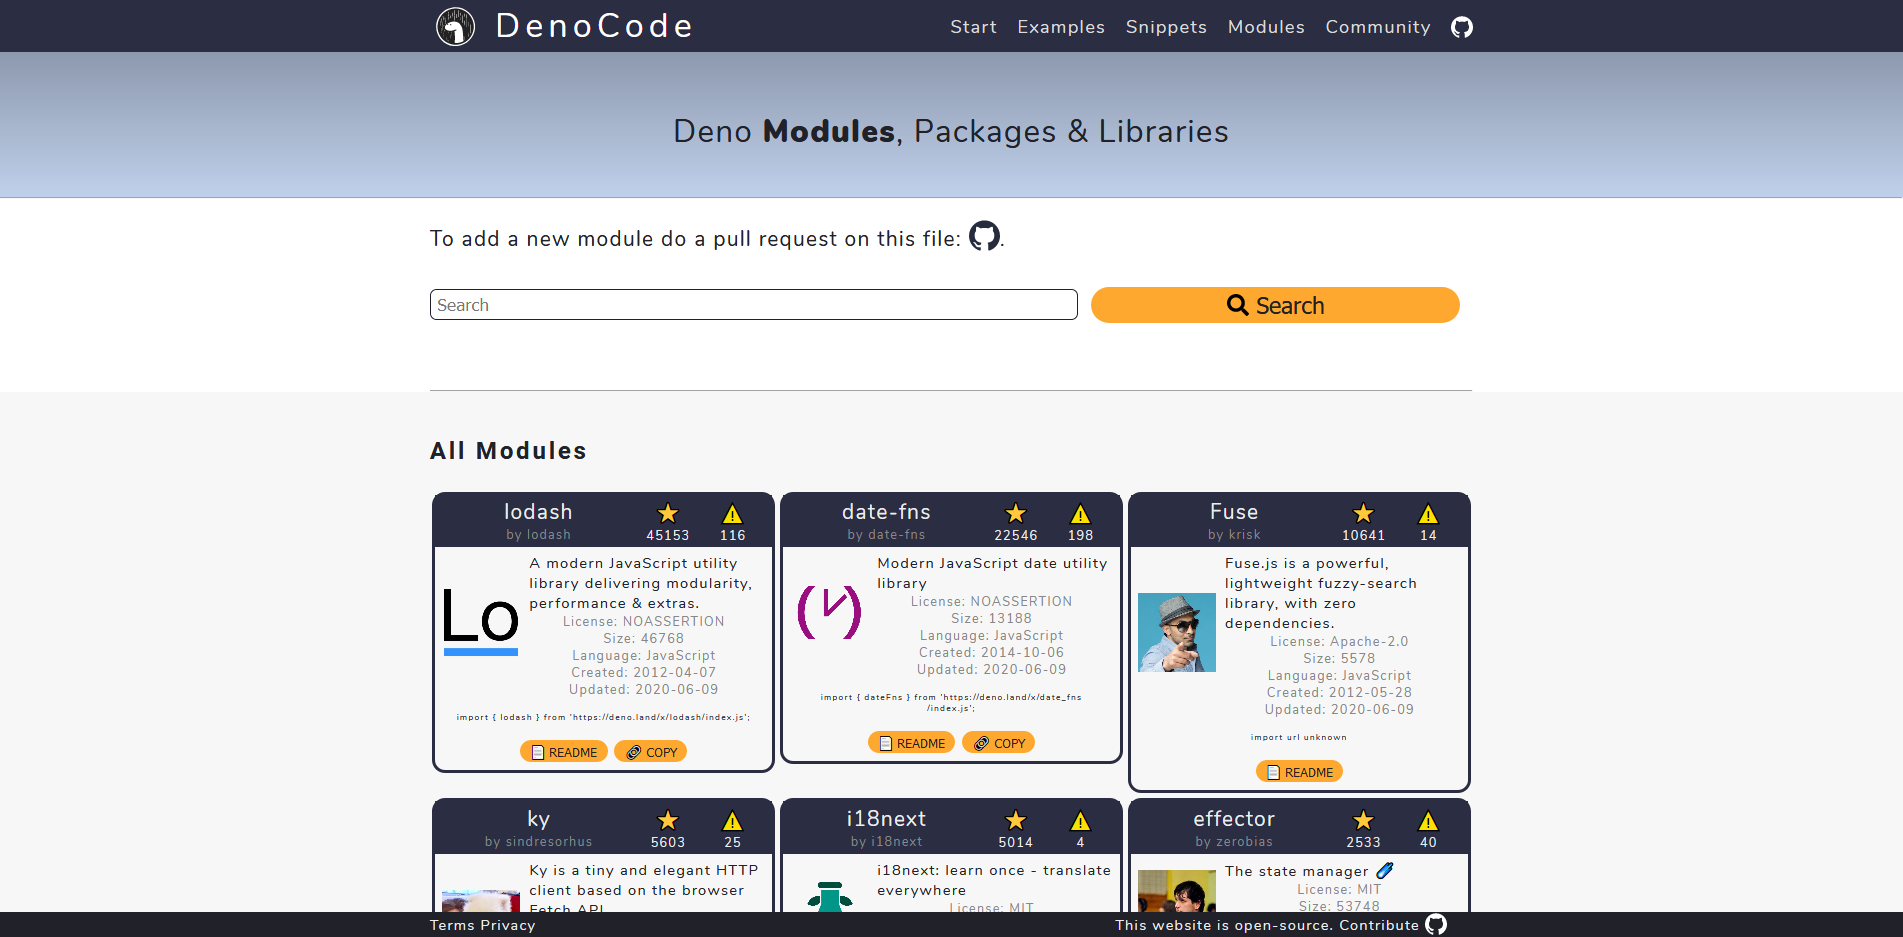The image size is (1903, 937).
Task: Open the Examples page
Action: pos(1061,27)
